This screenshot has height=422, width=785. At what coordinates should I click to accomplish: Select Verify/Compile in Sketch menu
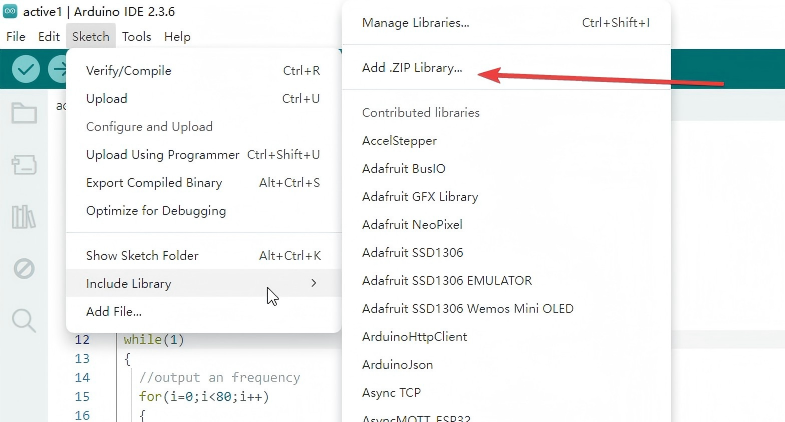click(x=129, y=71)
